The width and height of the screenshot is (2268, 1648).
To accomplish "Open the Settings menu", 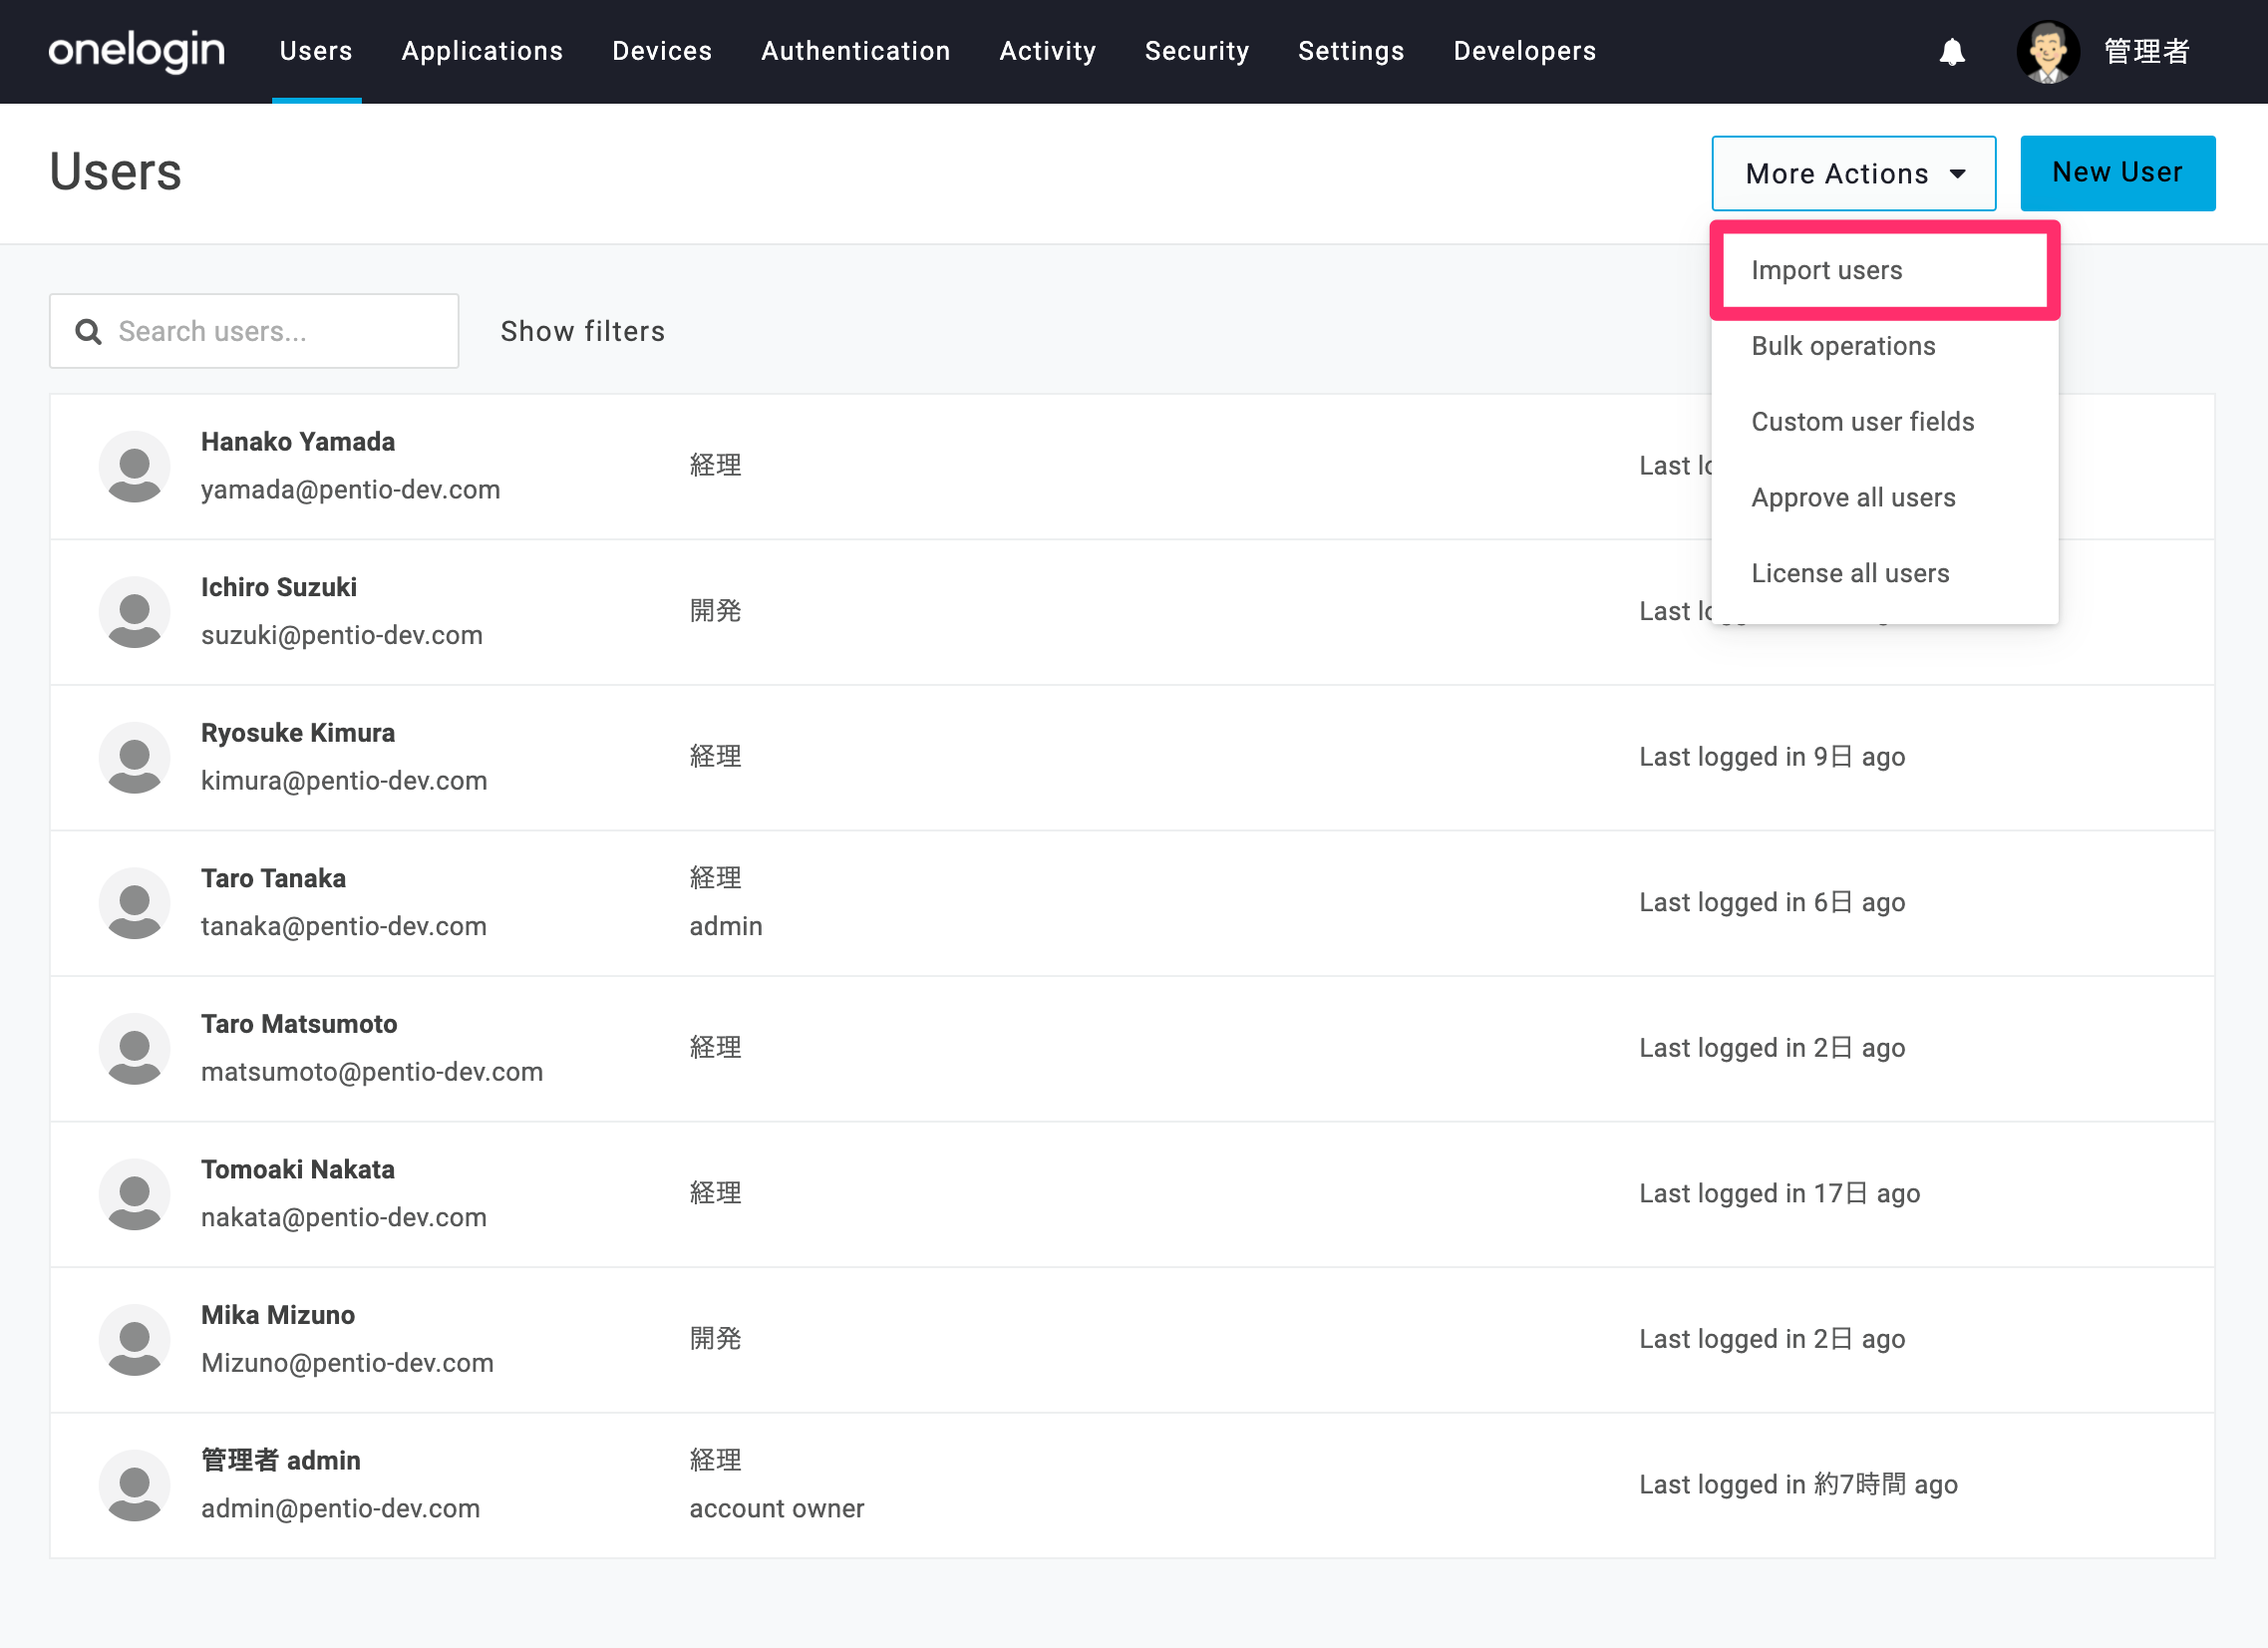I will (x=1351, y=51).
